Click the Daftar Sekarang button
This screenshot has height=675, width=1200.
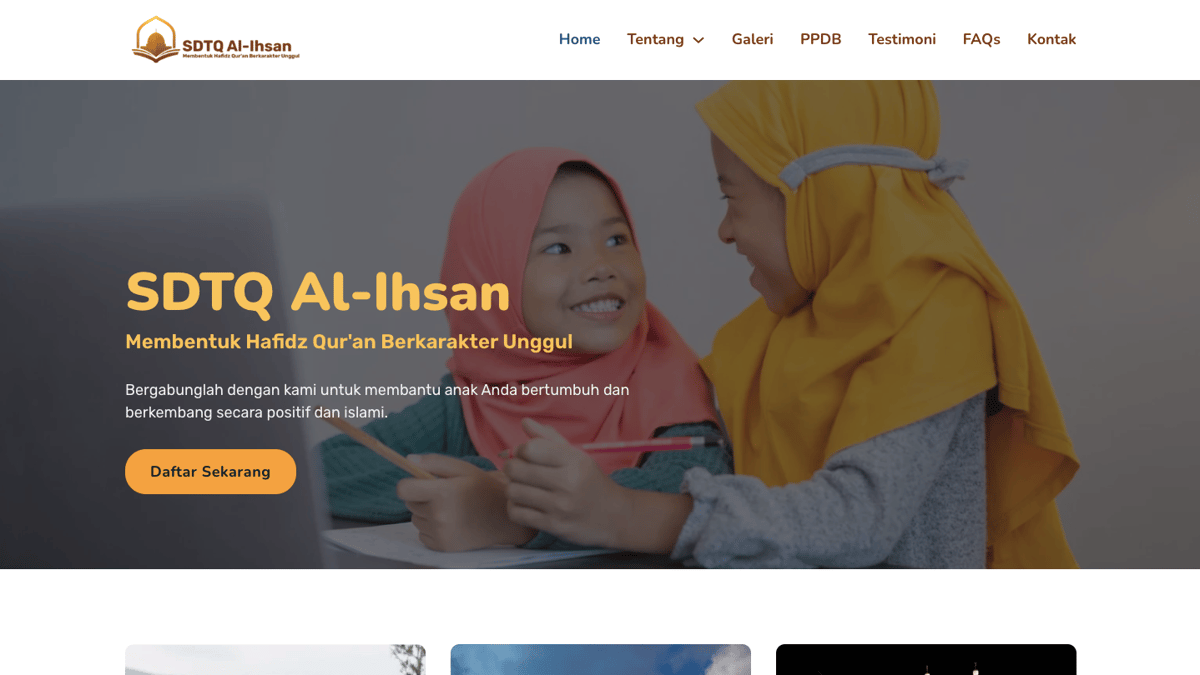pyautogui.click(x=210, y=471)
